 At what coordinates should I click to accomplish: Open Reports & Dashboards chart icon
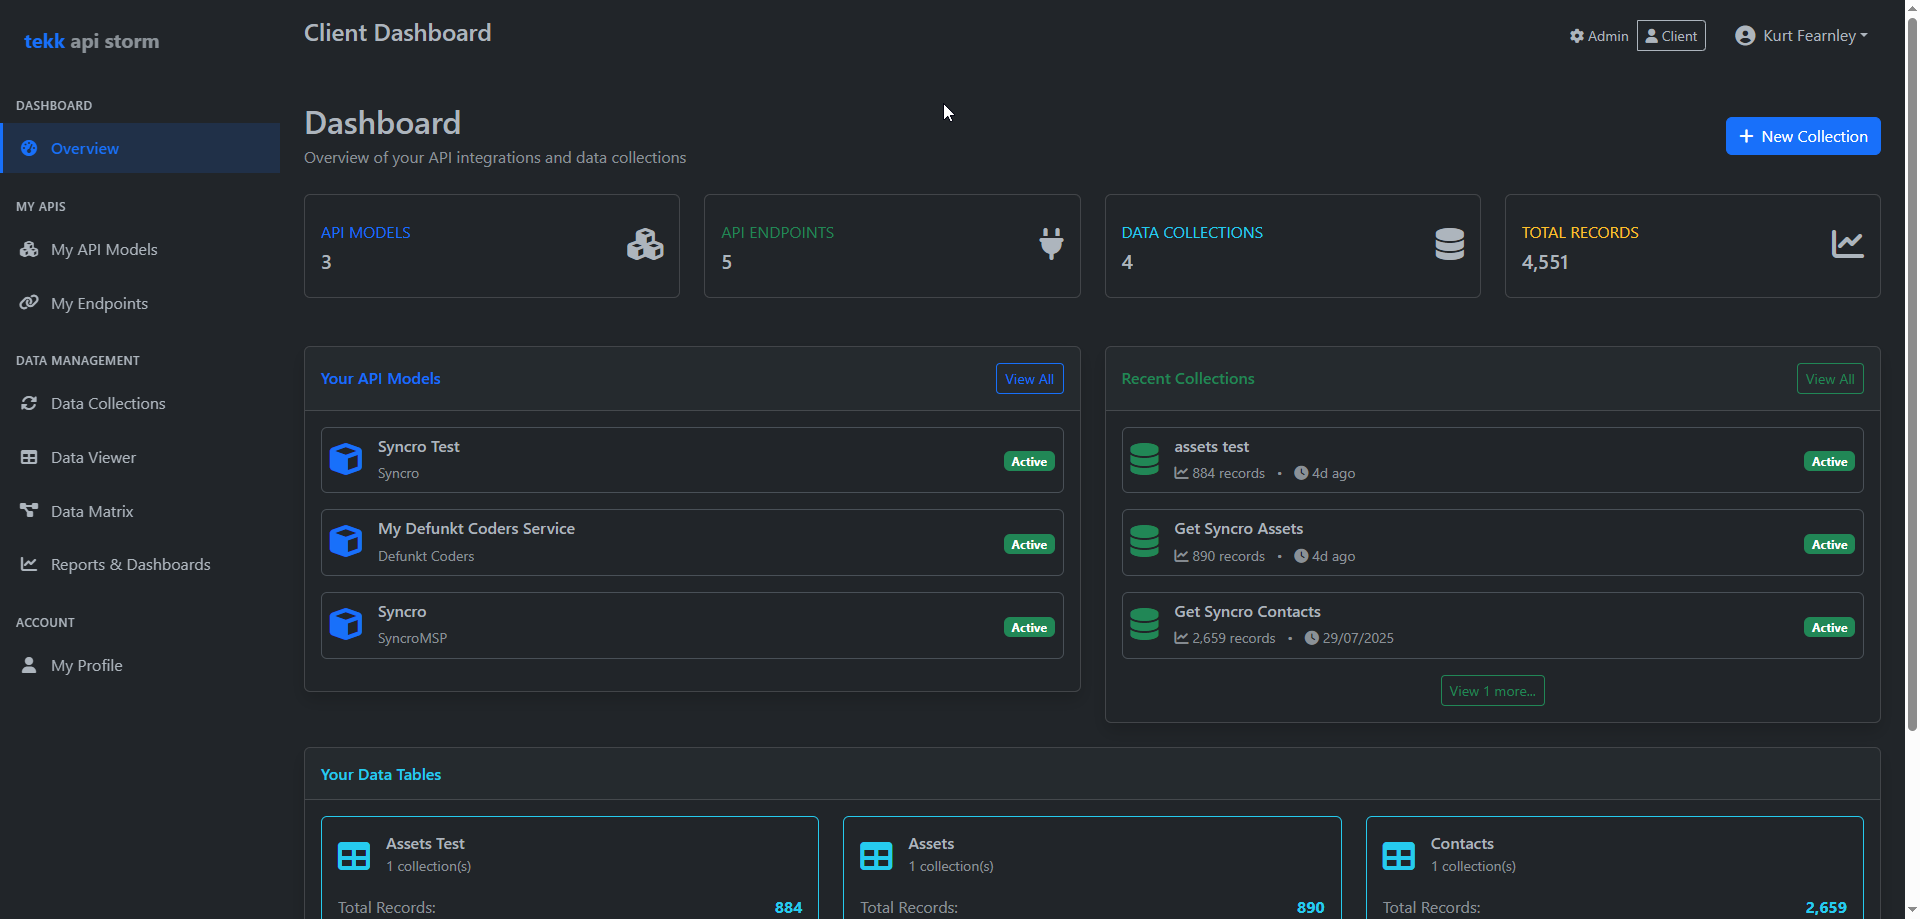pos(30,564)
